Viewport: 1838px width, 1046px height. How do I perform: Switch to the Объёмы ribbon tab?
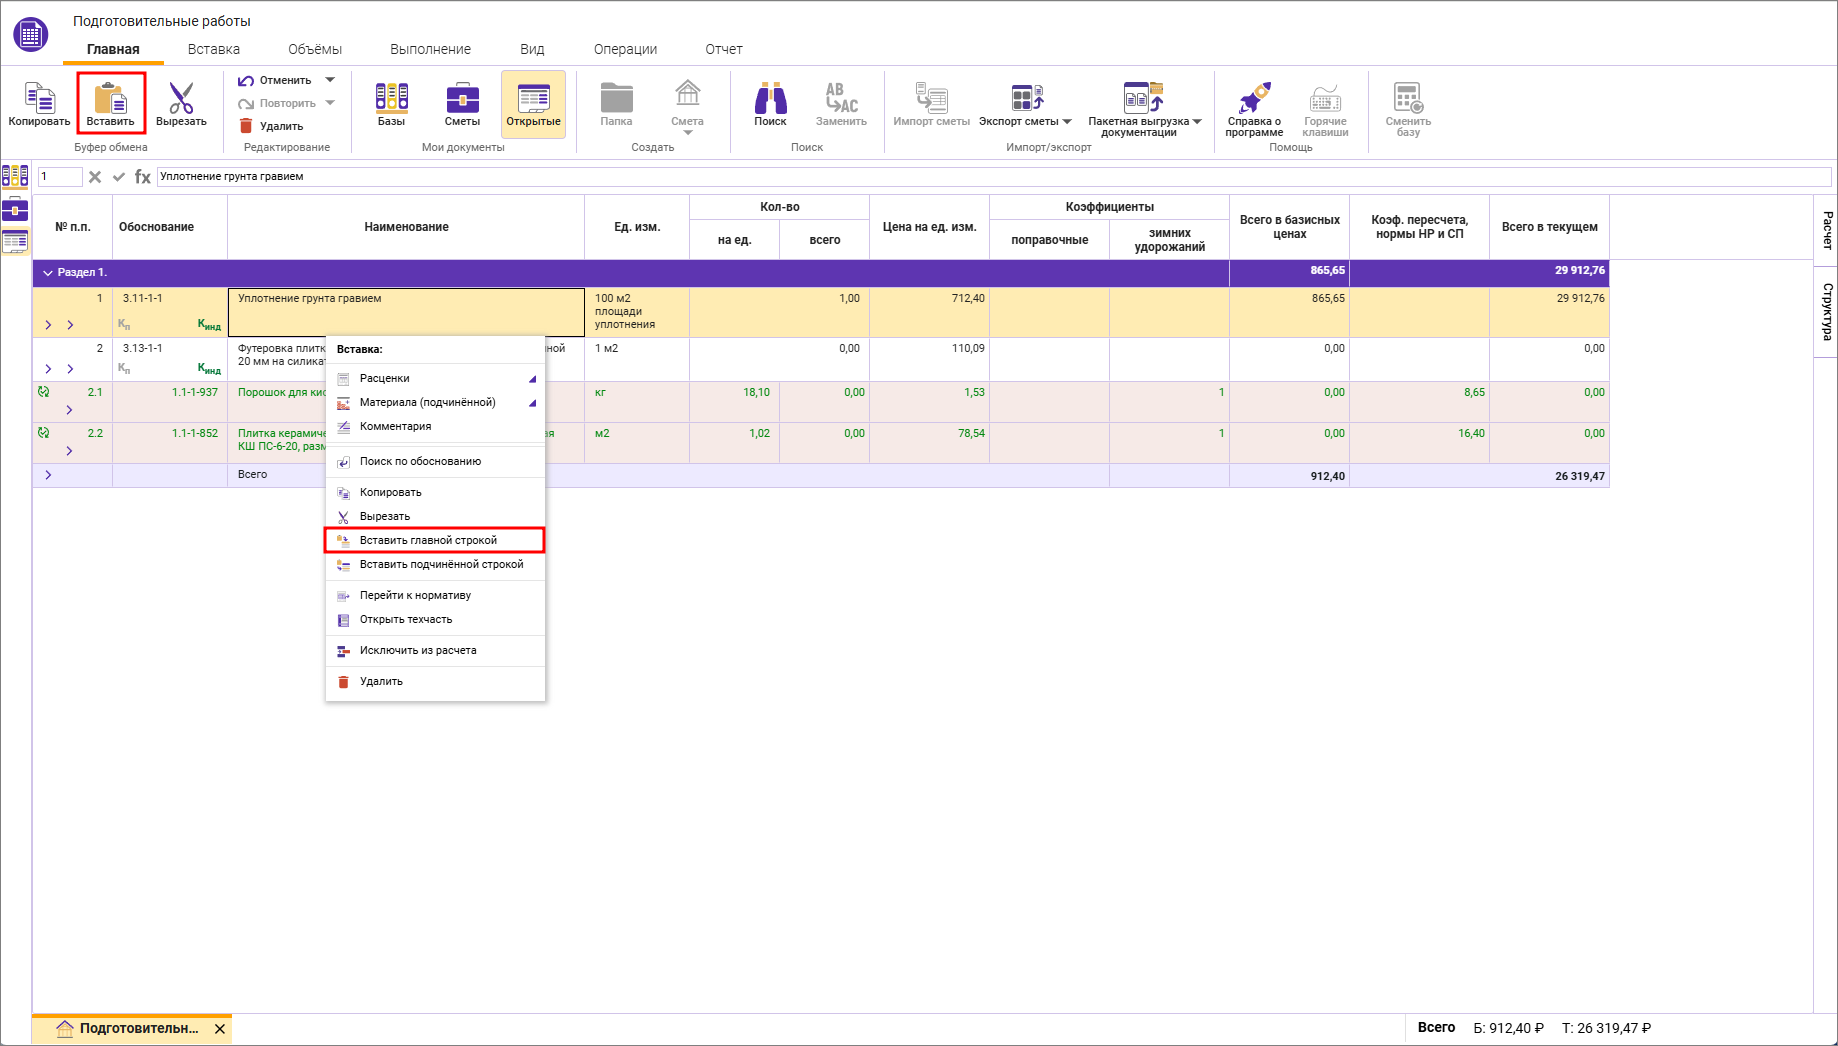[x=314, y=49]
